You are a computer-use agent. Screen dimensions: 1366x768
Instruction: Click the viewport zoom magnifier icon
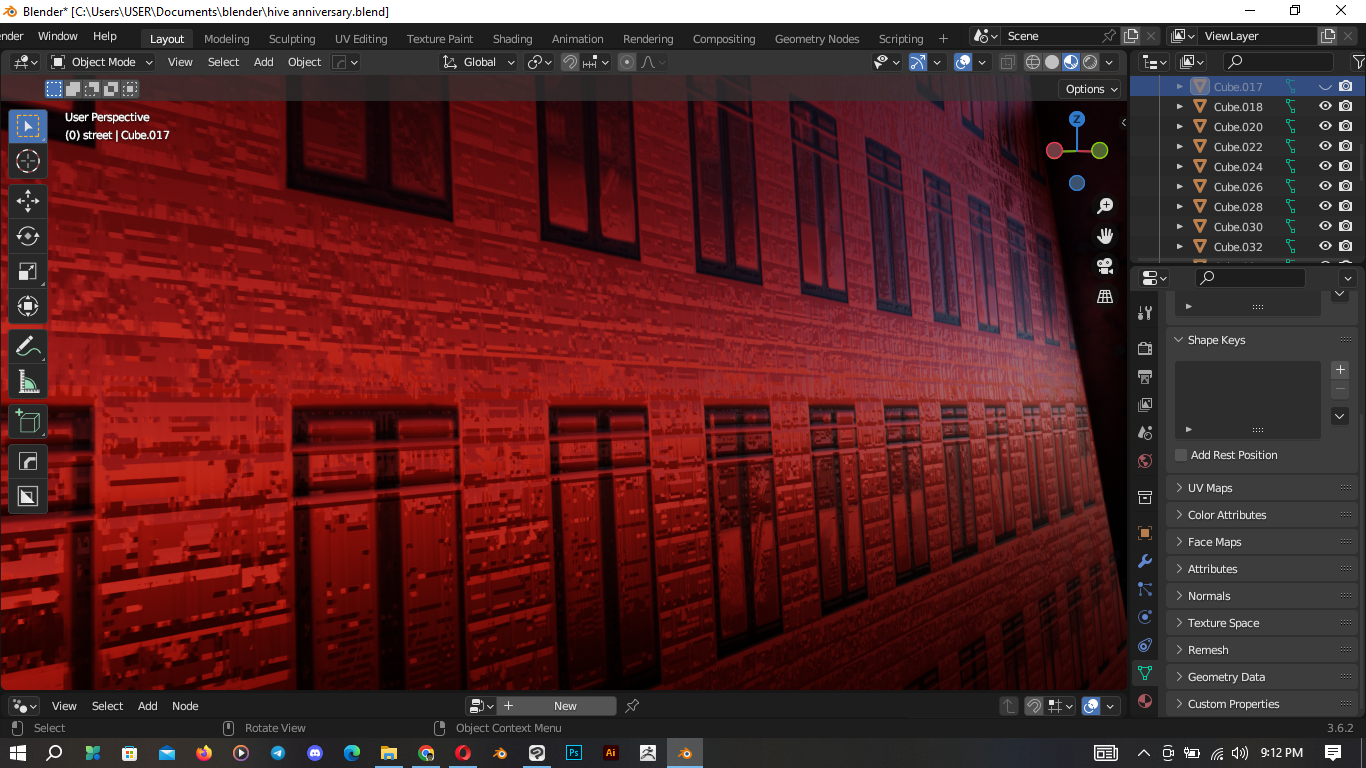point(1105,206)
